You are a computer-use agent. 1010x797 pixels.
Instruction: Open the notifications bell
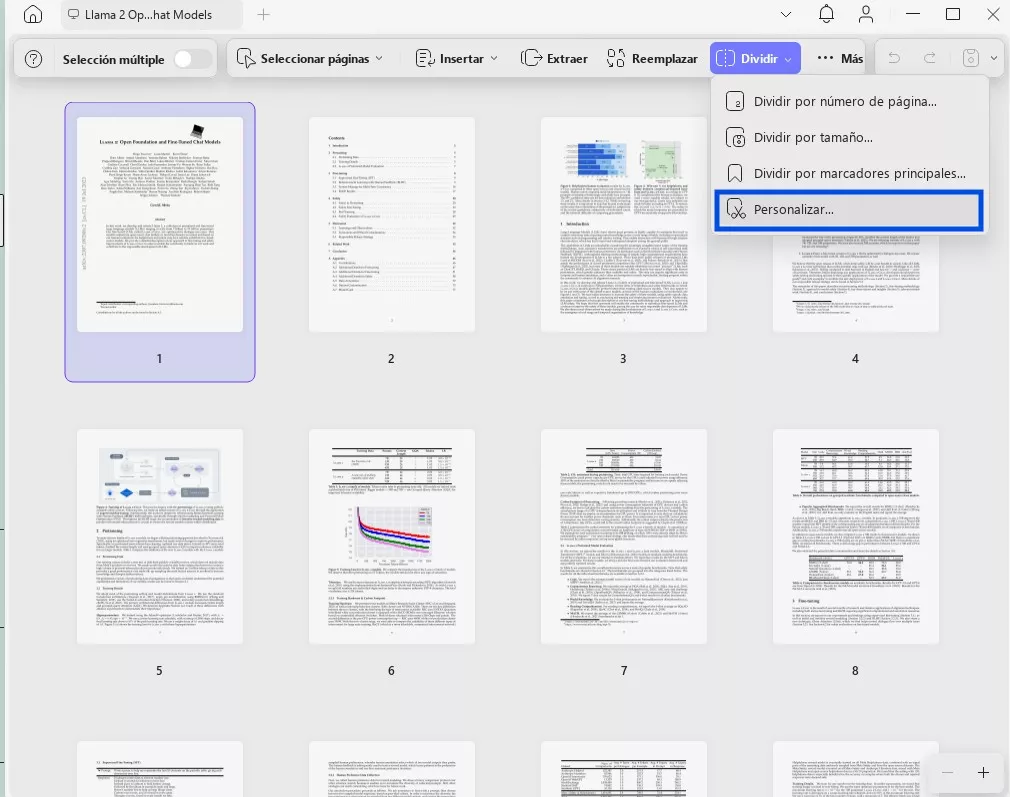826,14
